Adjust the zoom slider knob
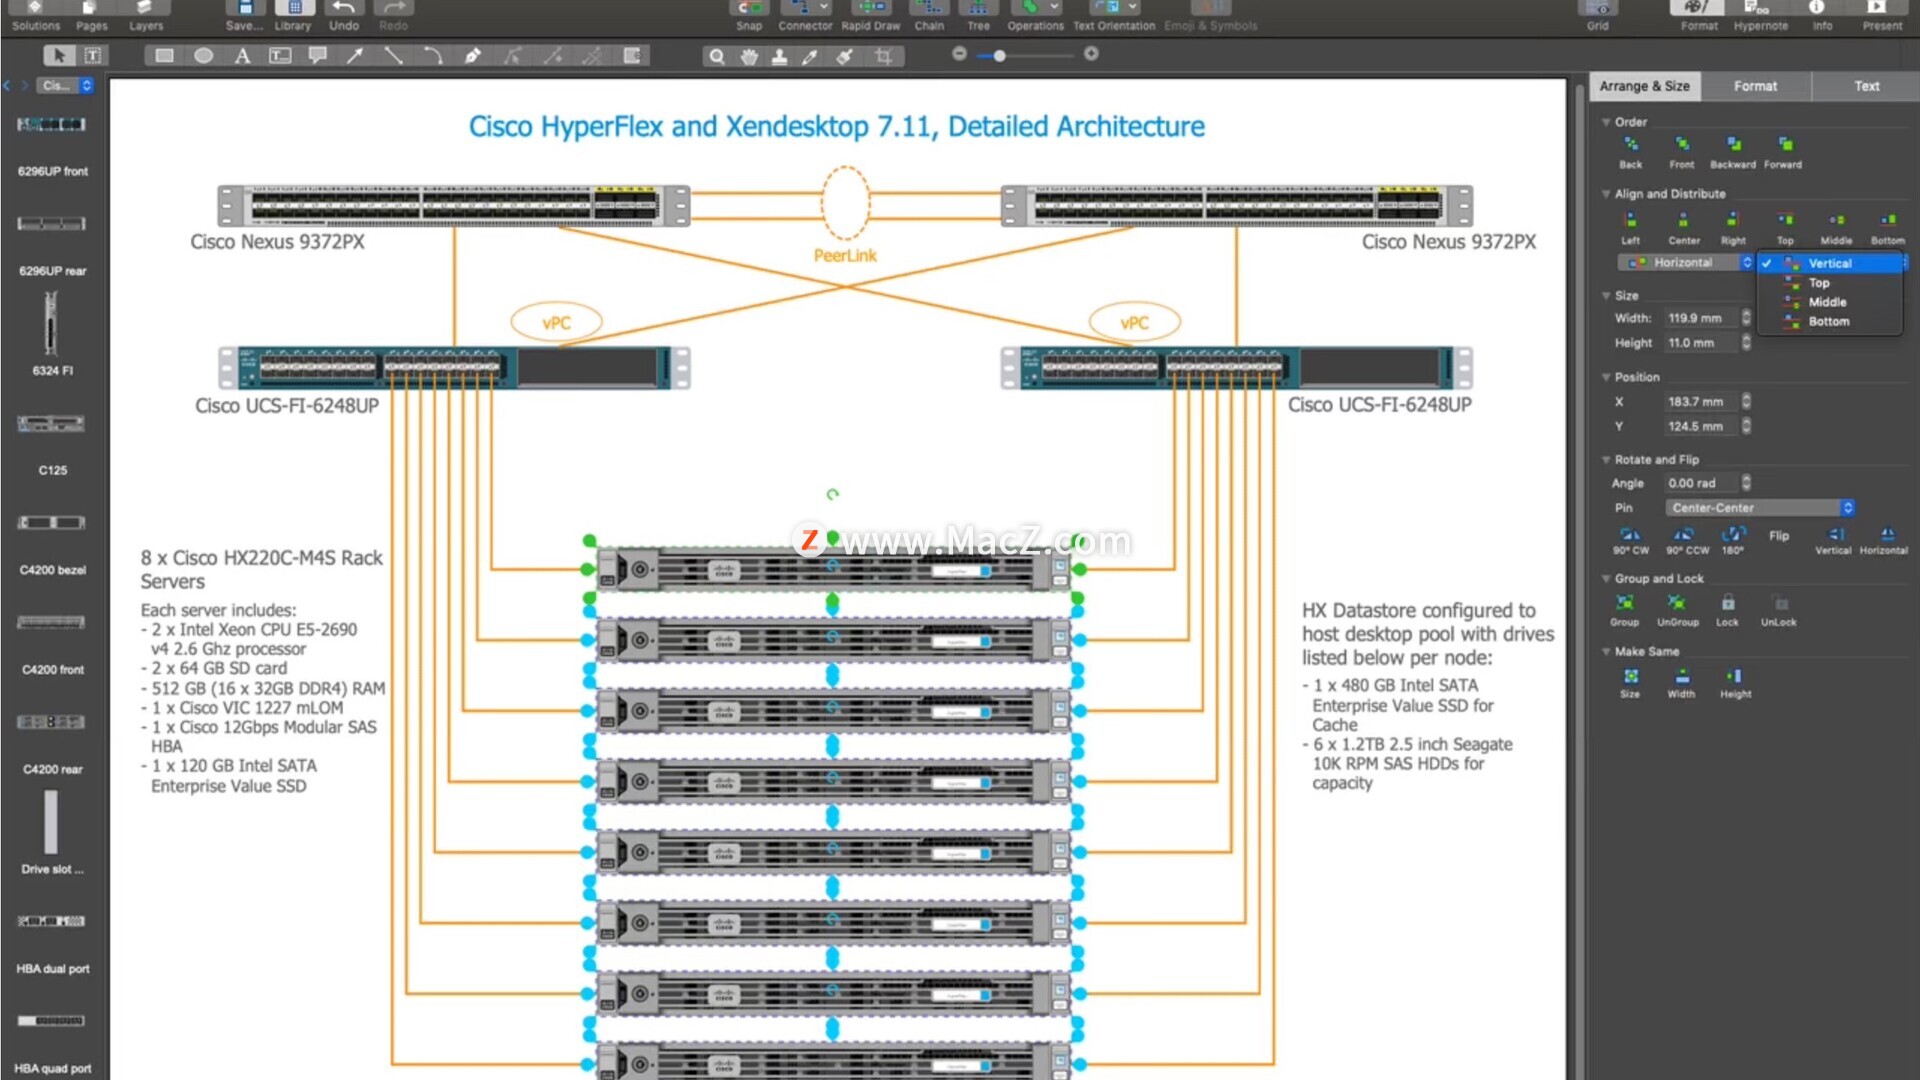This screenshot has width=1920, height=1080. [999, 56]
